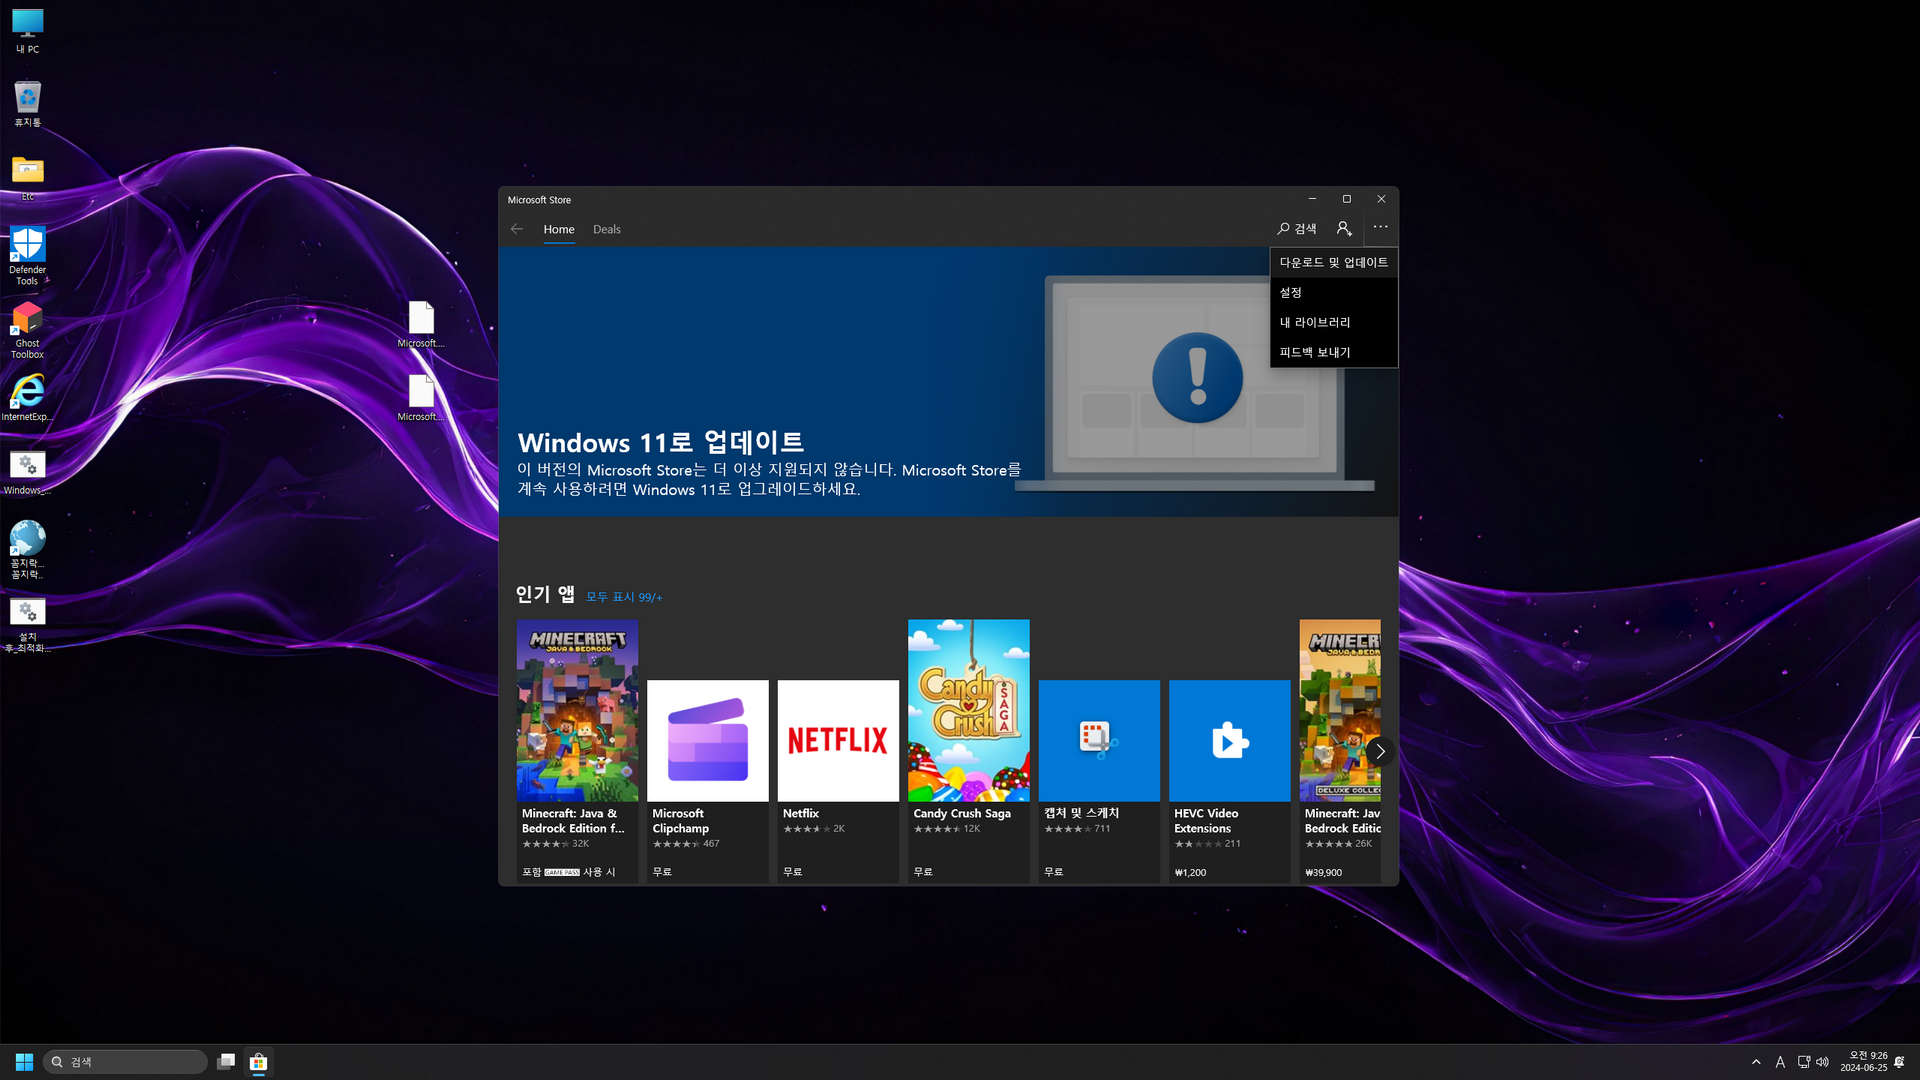The image size is (1920, 1080).
Task: Open 설정 from the dropdown menu
Action: (1291, 292)
